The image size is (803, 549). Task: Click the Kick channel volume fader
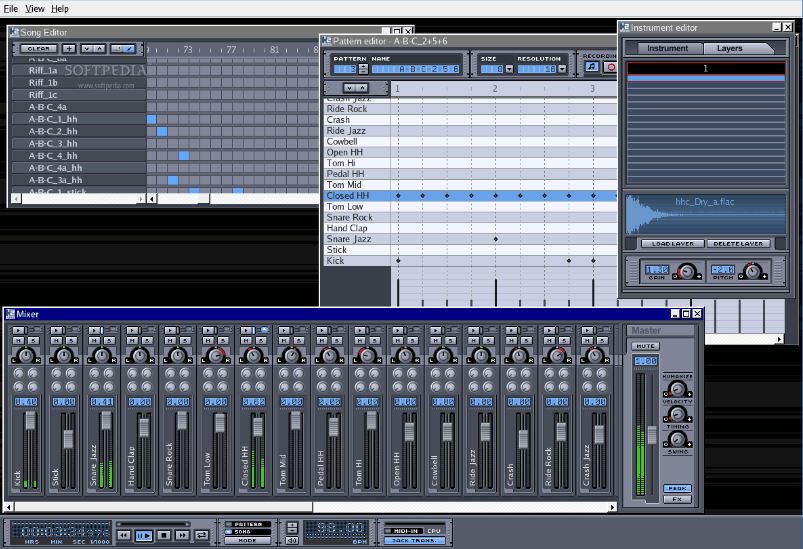(30, 421)
